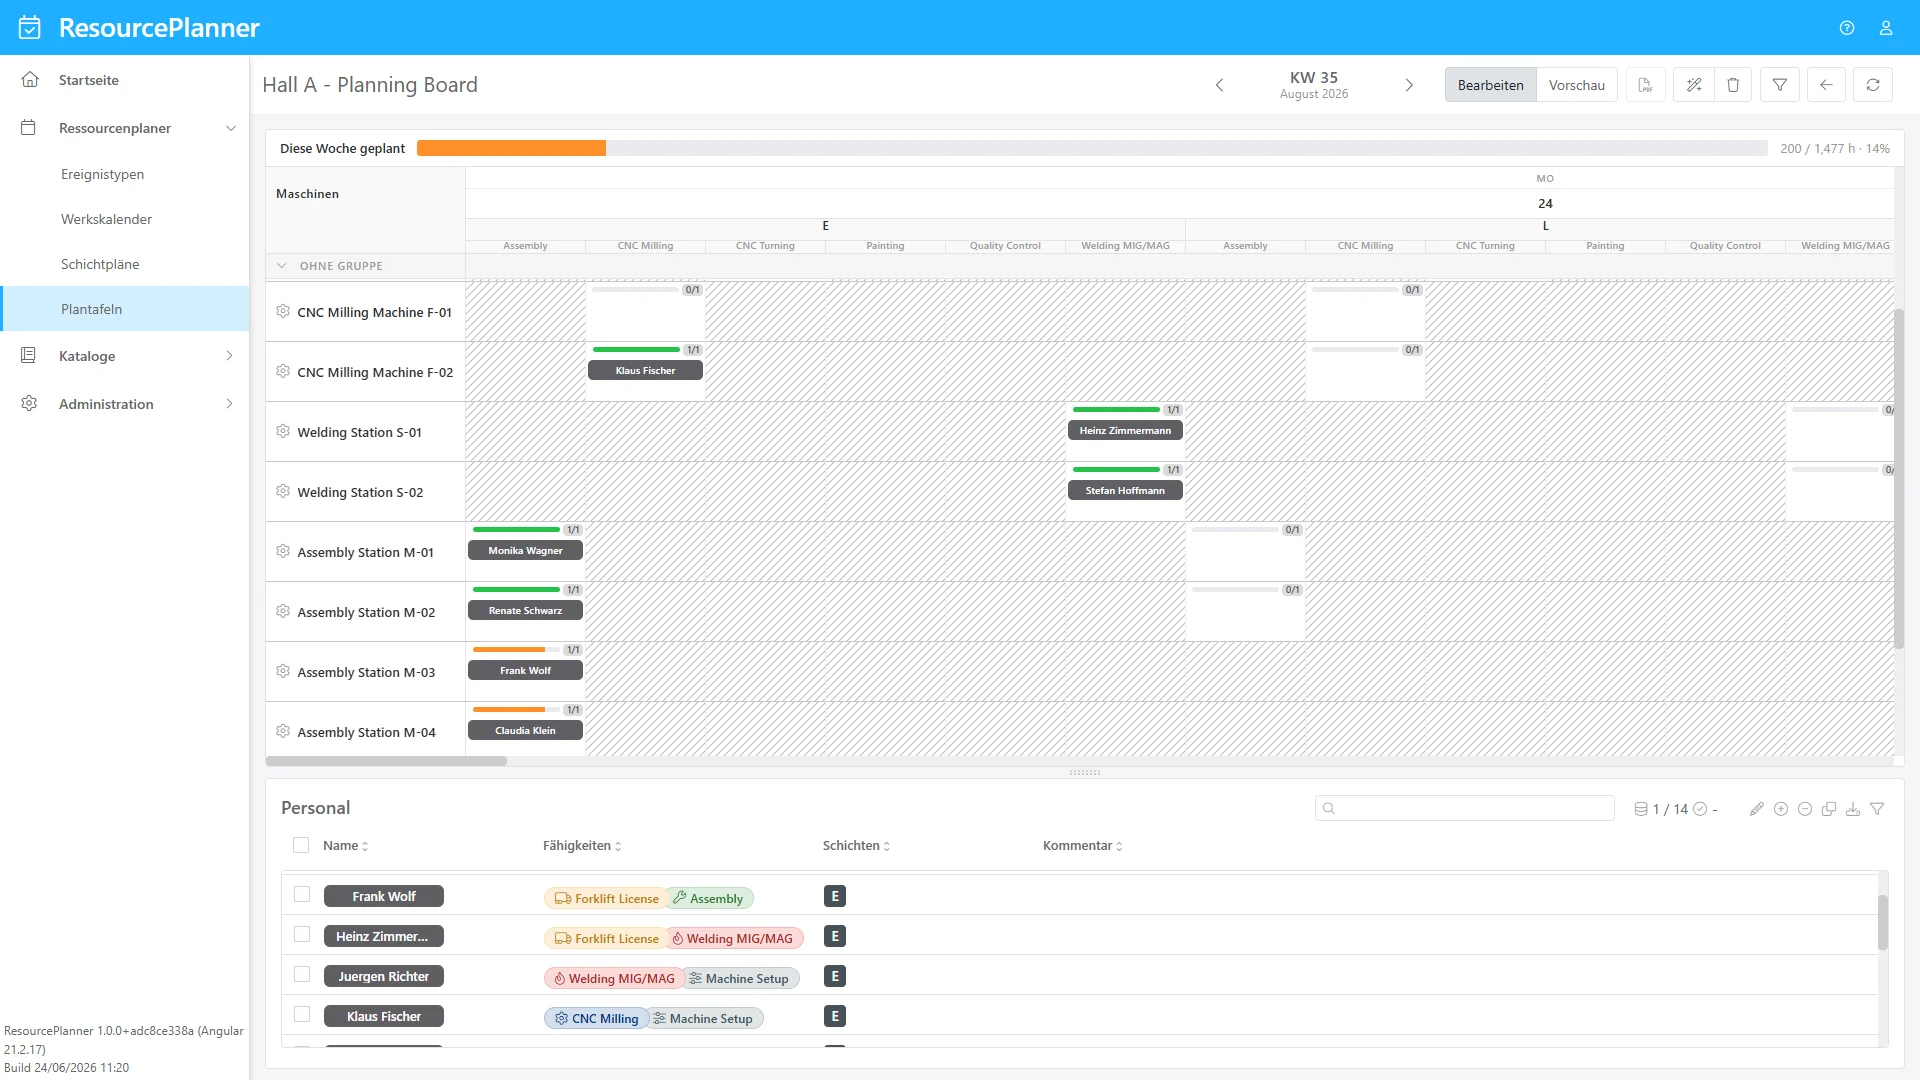Click the download icon in Personal panel

[1853, 809]
